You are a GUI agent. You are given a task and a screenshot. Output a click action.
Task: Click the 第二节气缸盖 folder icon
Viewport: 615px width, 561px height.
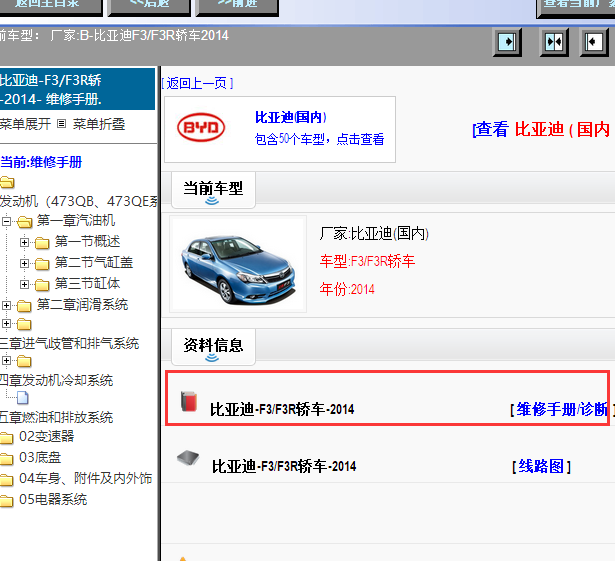click(42, 264)
